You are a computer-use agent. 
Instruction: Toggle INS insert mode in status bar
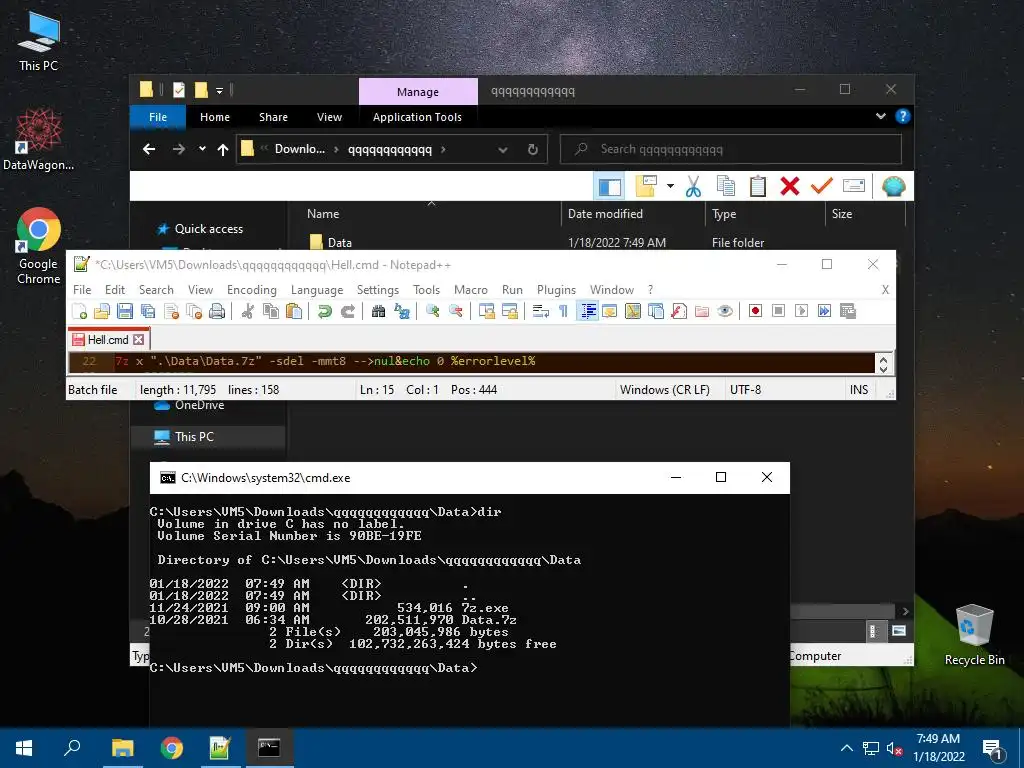(x=859, y=390)
